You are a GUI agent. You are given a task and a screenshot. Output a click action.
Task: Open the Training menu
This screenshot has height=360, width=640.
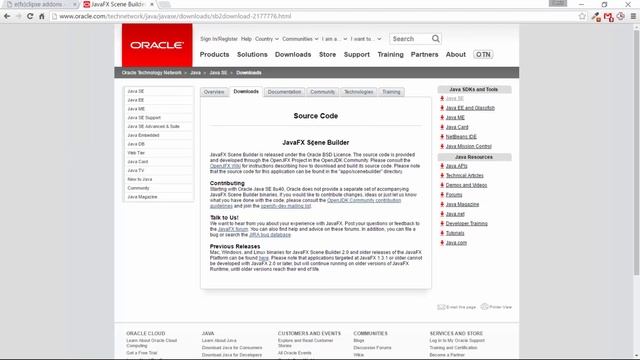pyautogui.click(x=390, y=54)
